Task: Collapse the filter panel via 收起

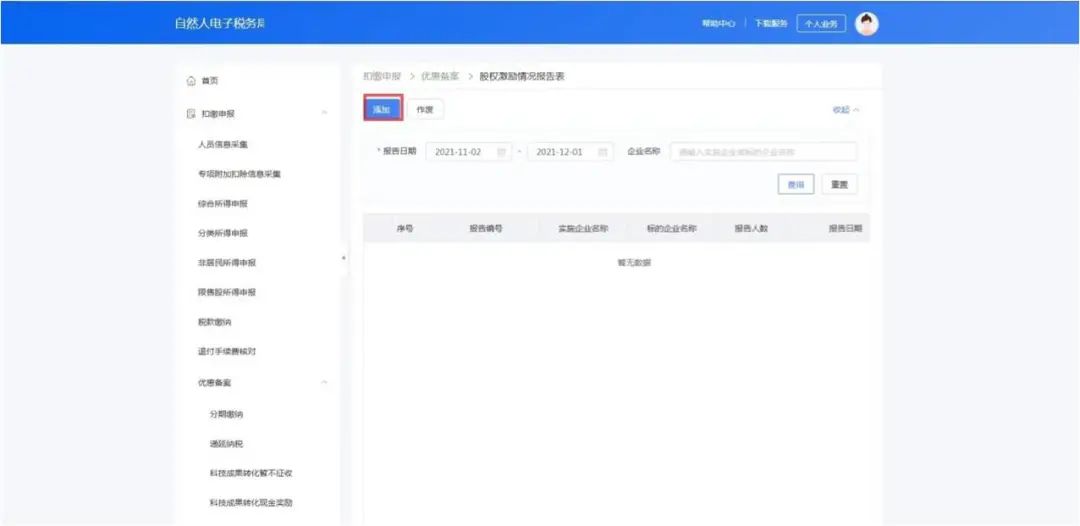Action: (846, 109)
